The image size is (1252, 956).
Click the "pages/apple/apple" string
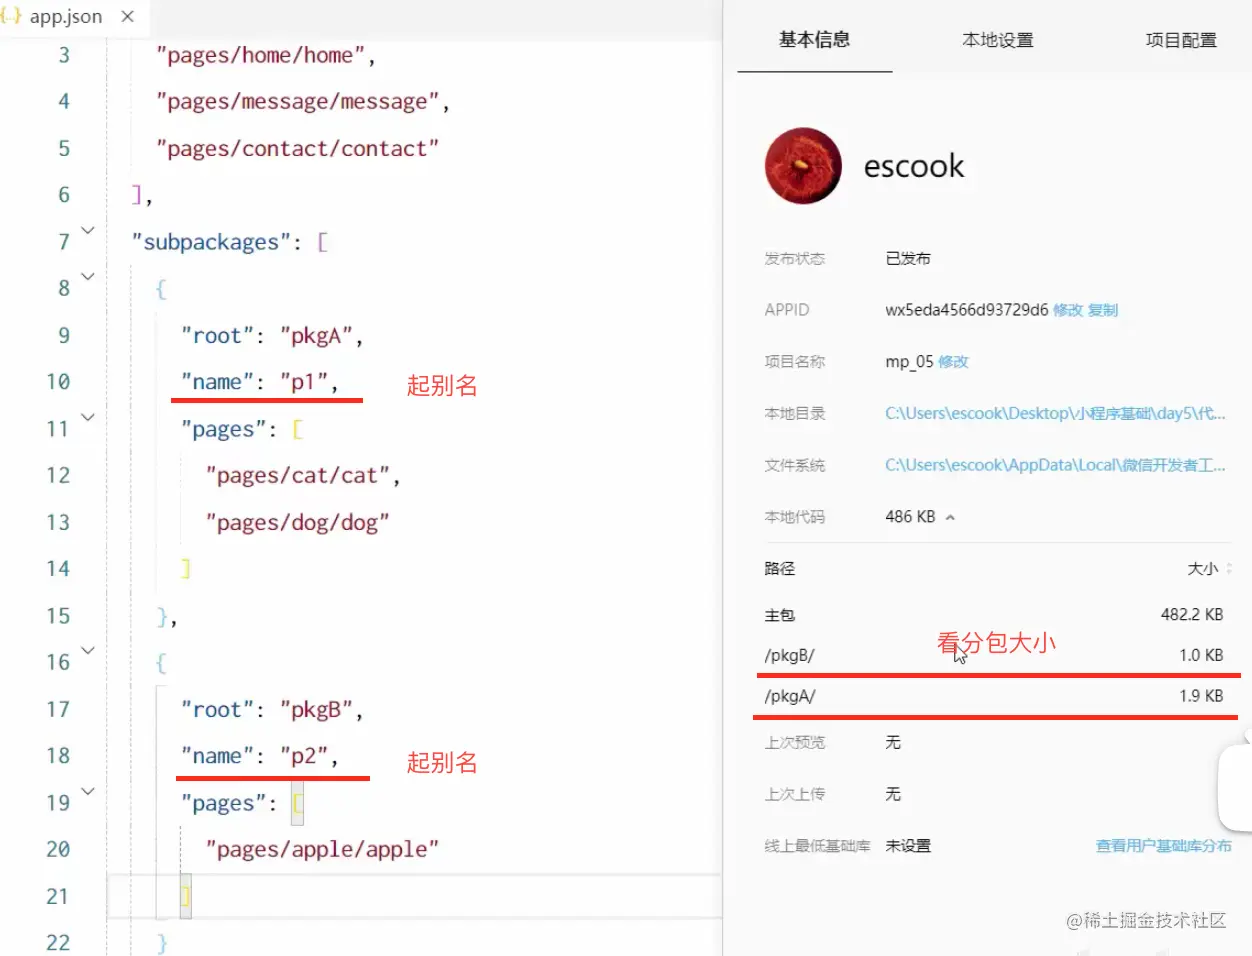pos(322,850)
